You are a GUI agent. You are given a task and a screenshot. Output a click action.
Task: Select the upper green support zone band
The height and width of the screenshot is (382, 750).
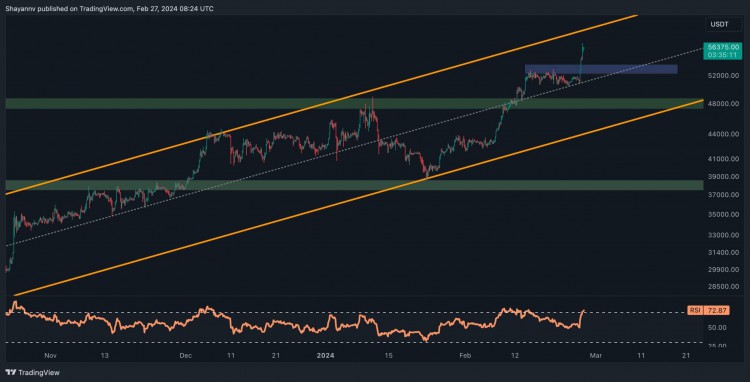(354, 103)
